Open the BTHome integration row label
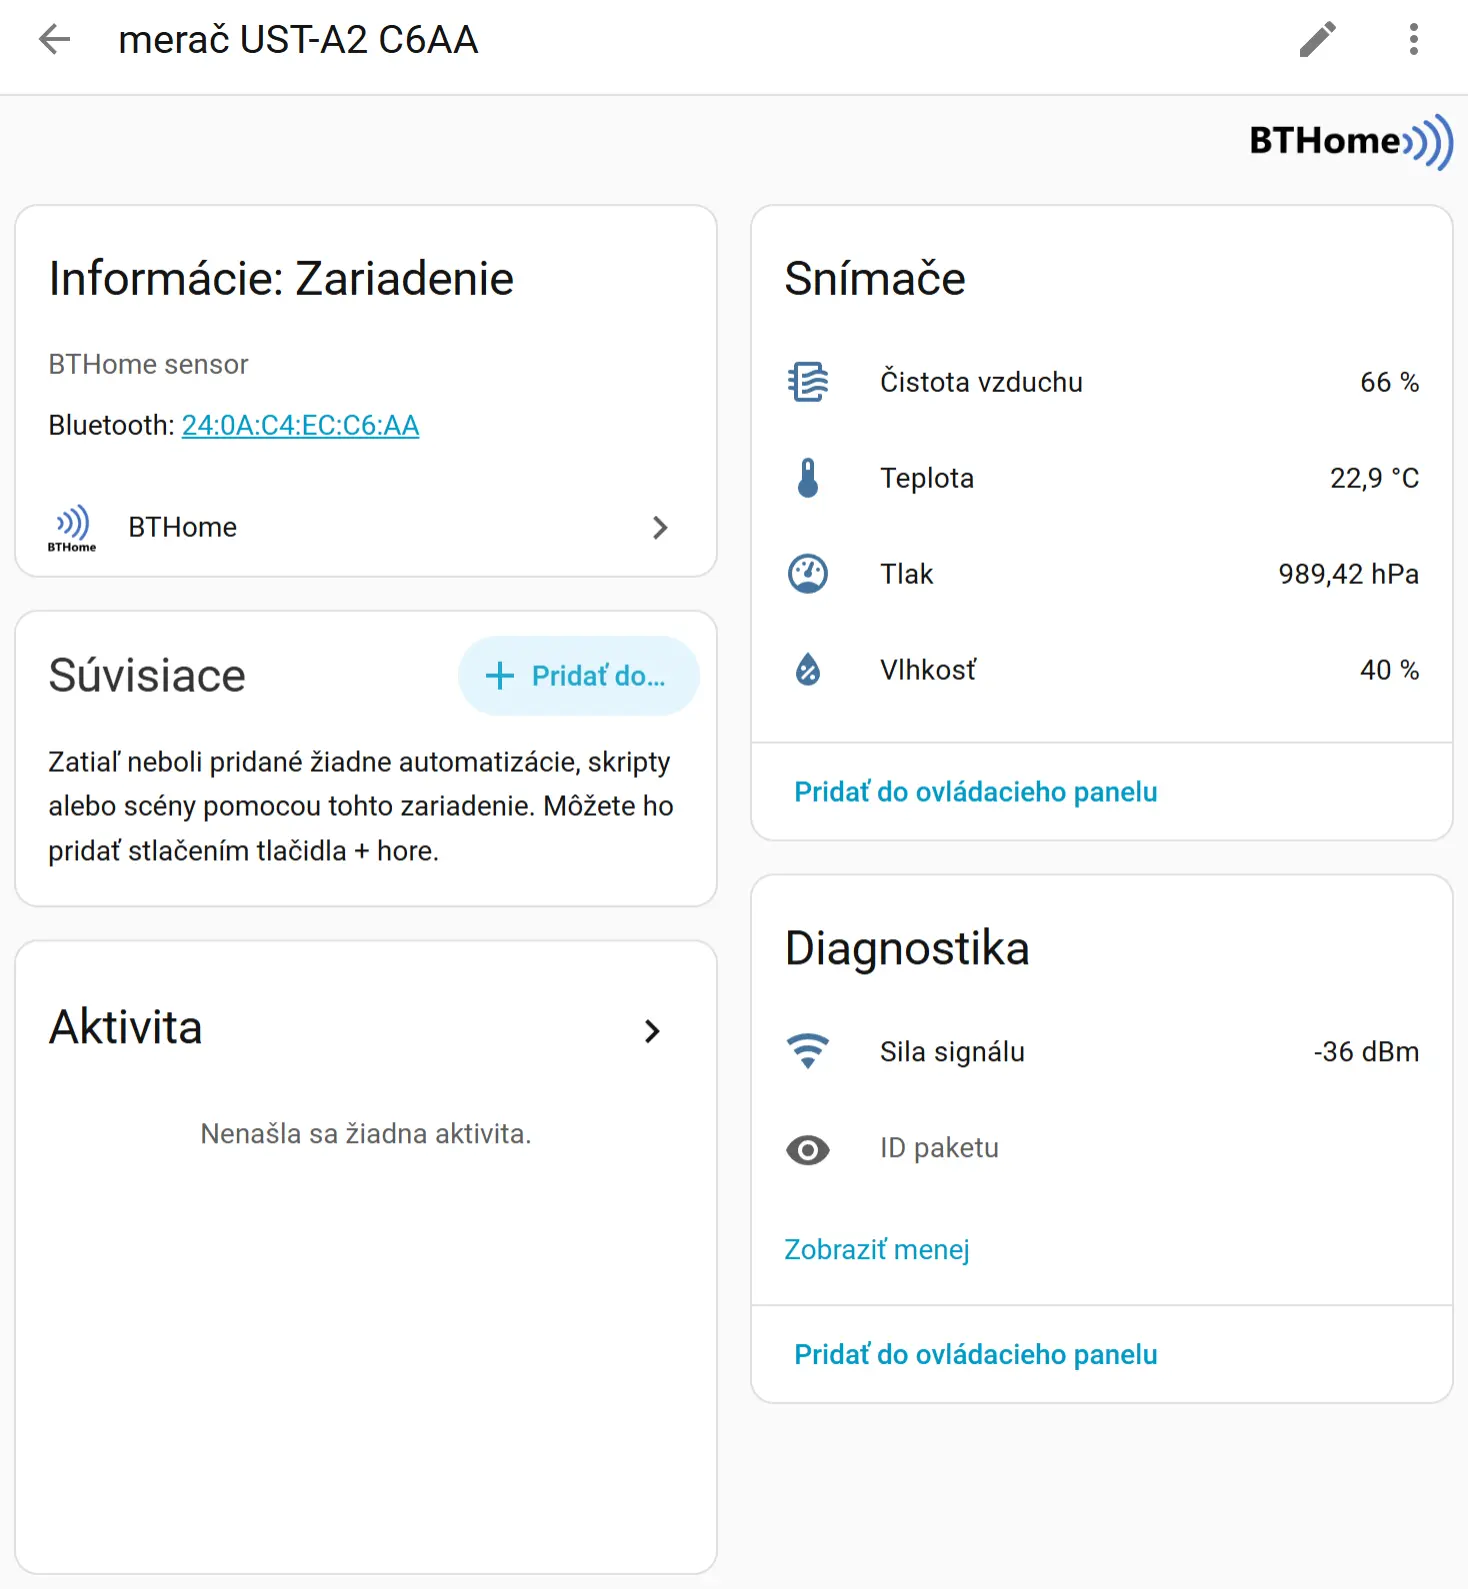This screenshot has width=1468, height=1589. click(183, 527)
